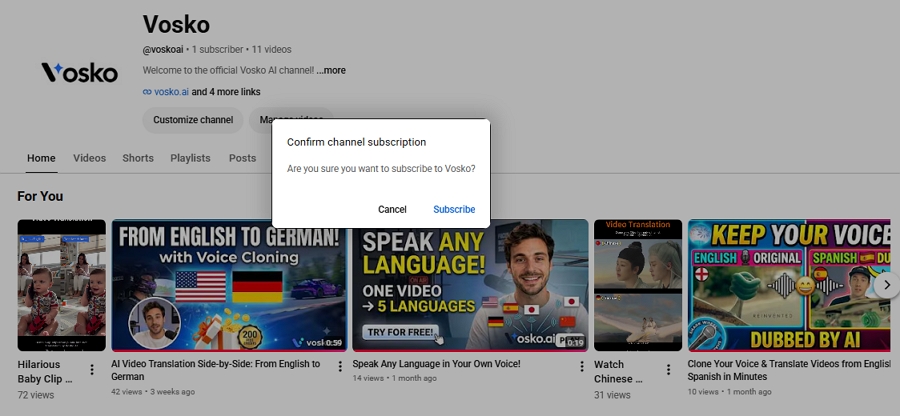Open the Home tab
The width and height of the screenshot is (900, 416).
pyautogui.click(x=41, y=158)
